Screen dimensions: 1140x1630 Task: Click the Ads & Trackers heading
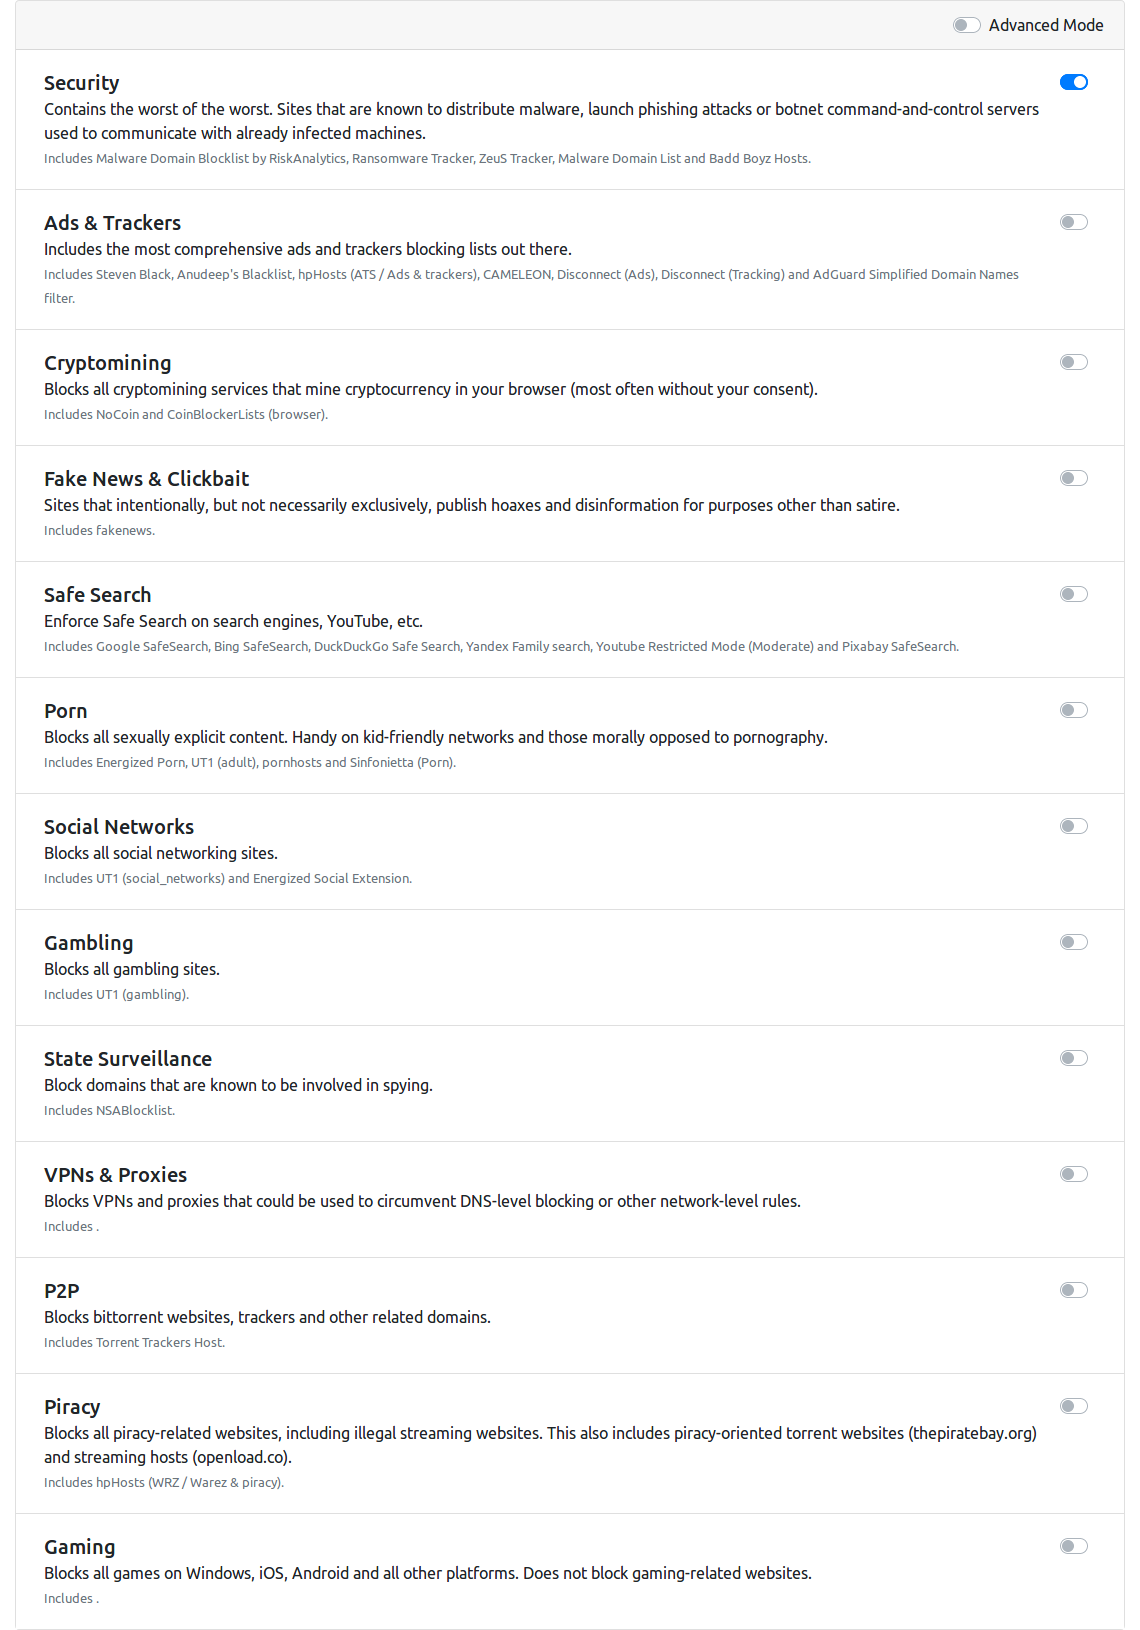[x=112, y=223]
